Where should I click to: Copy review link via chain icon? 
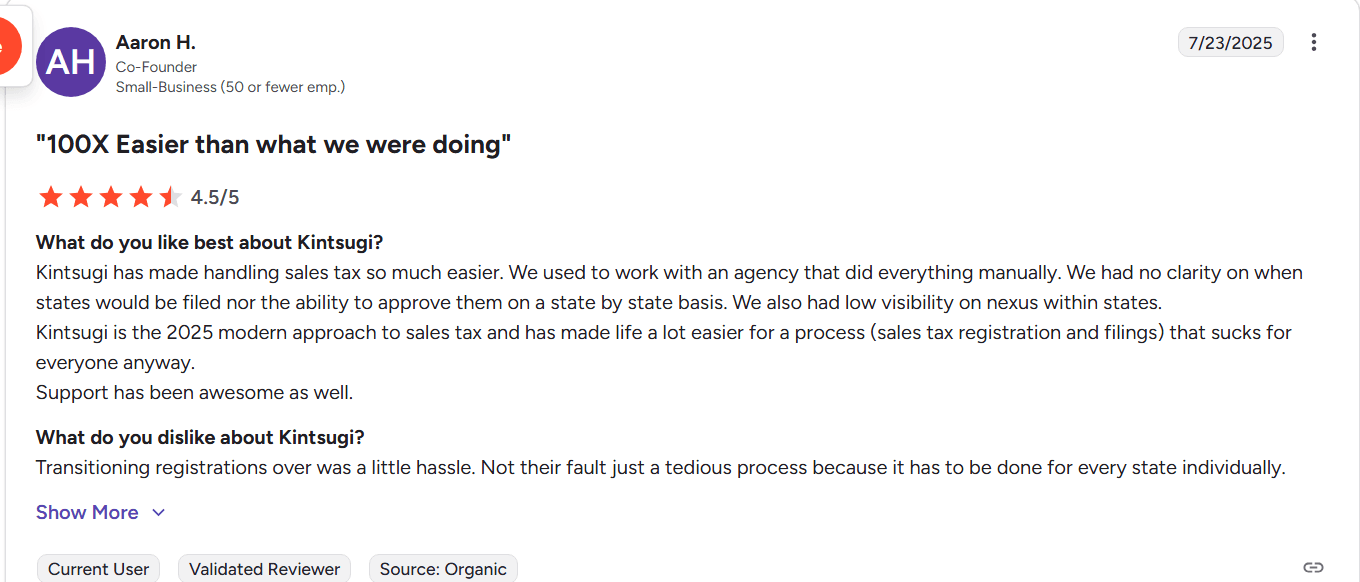pyautogui.click(x=1314, y=568)
